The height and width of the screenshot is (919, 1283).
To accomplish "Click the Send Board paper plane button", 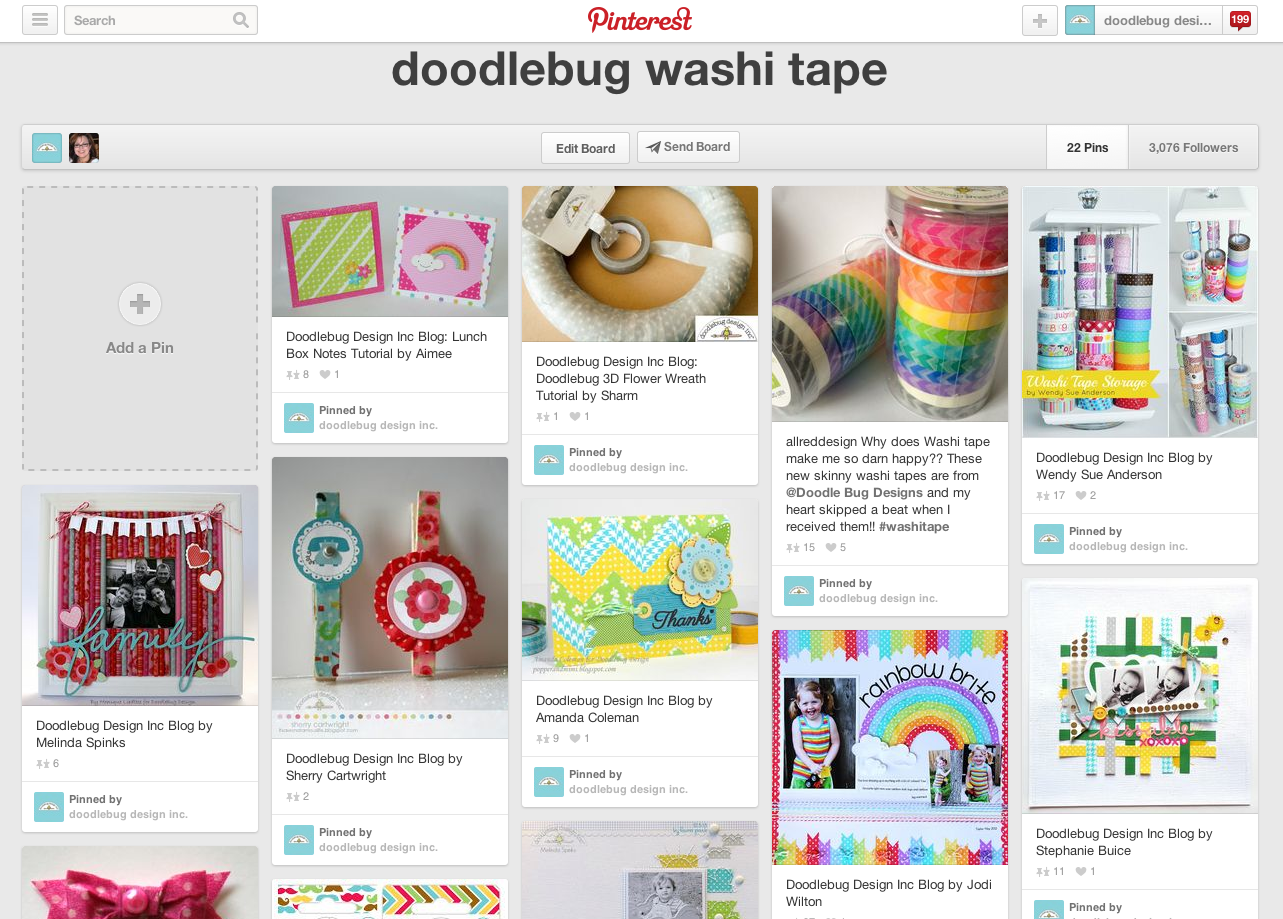I will click(688, 147).
